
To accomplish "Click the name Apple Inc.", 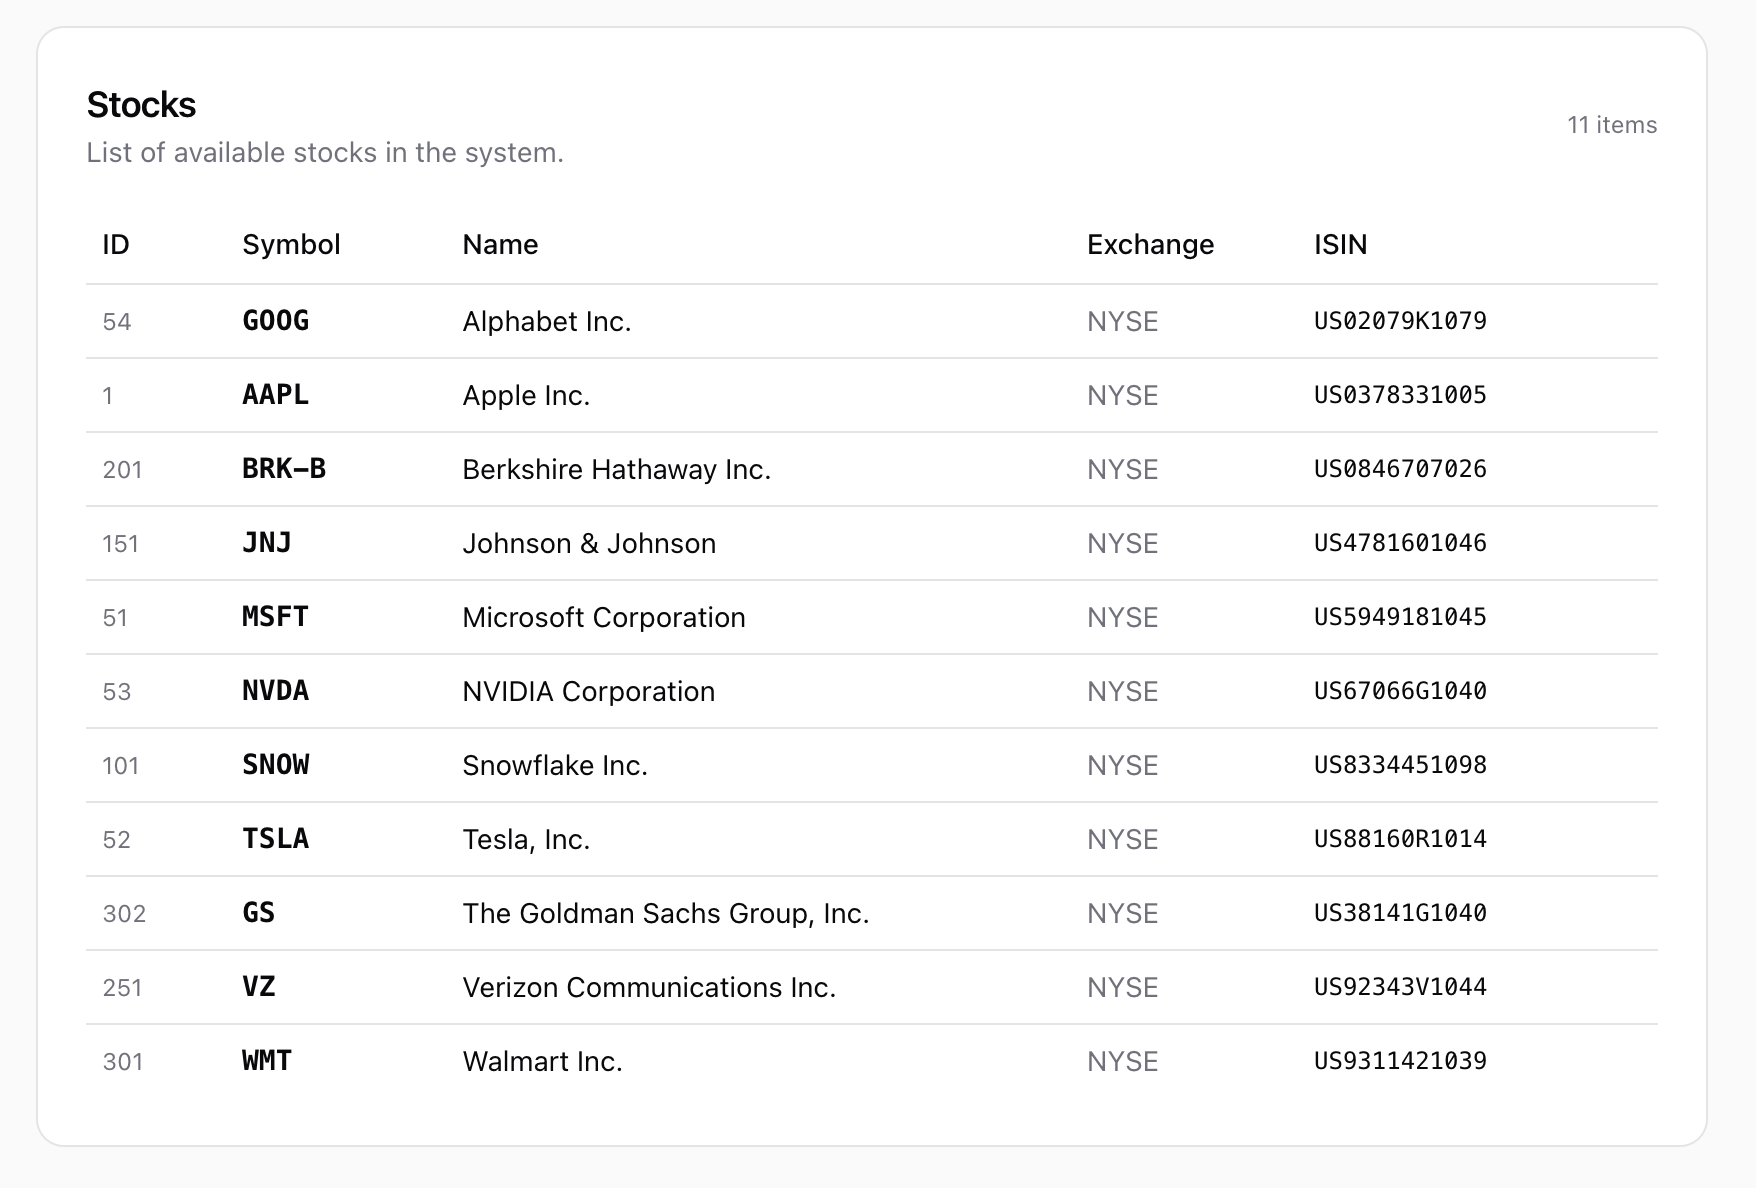I will (x=526, y=395).
